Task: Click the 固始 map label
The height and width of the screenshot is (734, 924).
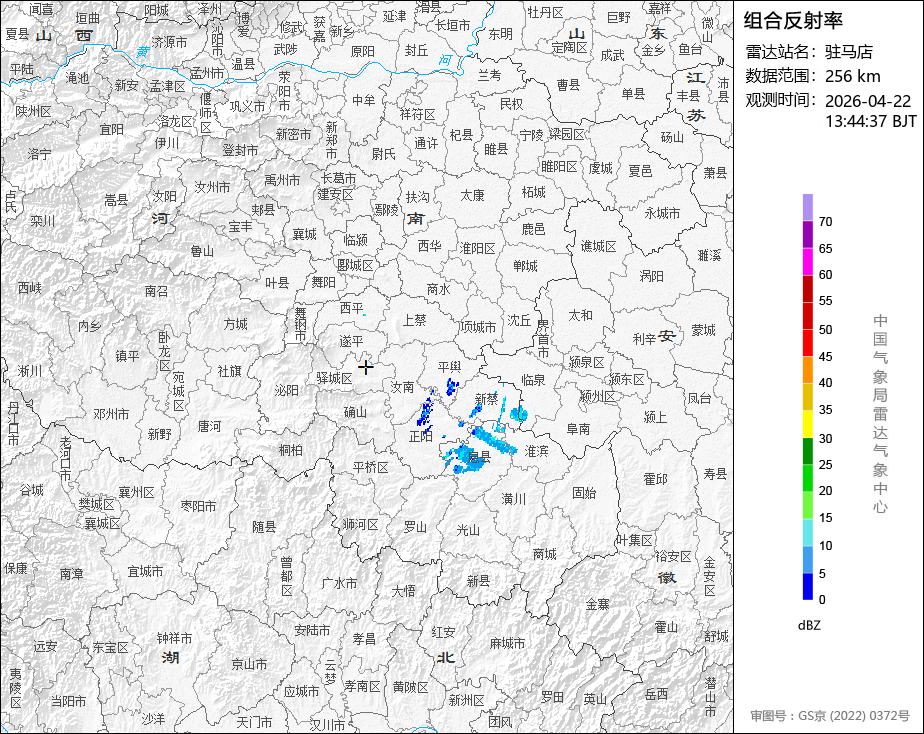Action: click(x=584, y=492)
